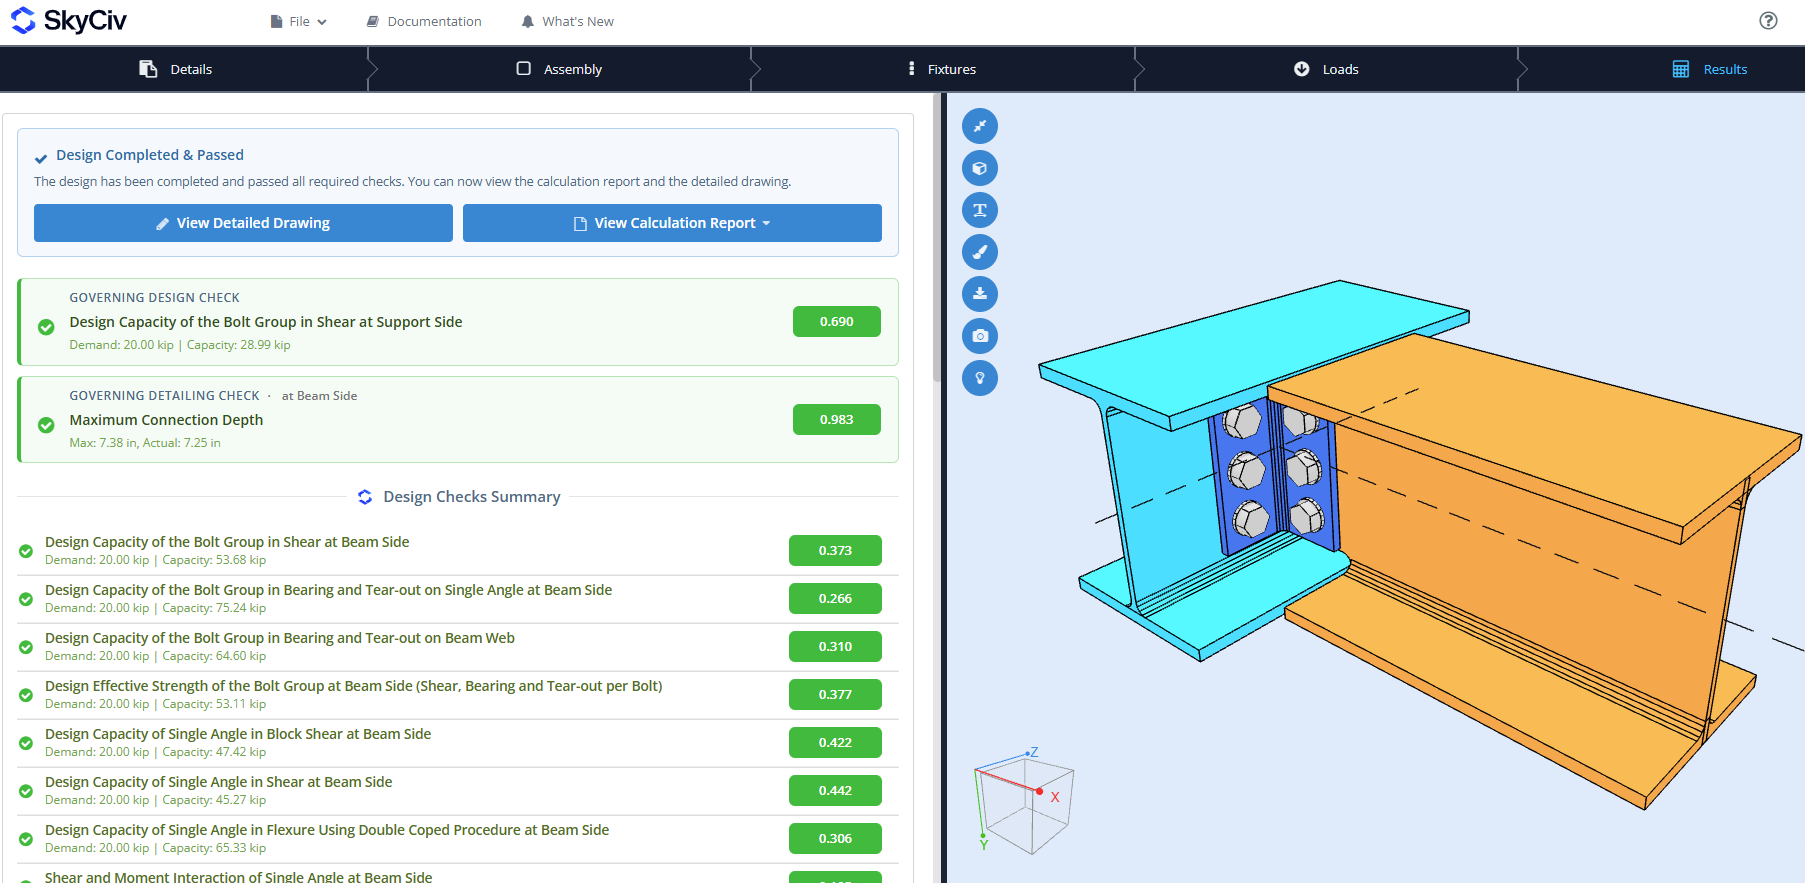Click the collapse/compress view icon
The width and height of the screenshot is (1805, 883).
coord(980,126)
